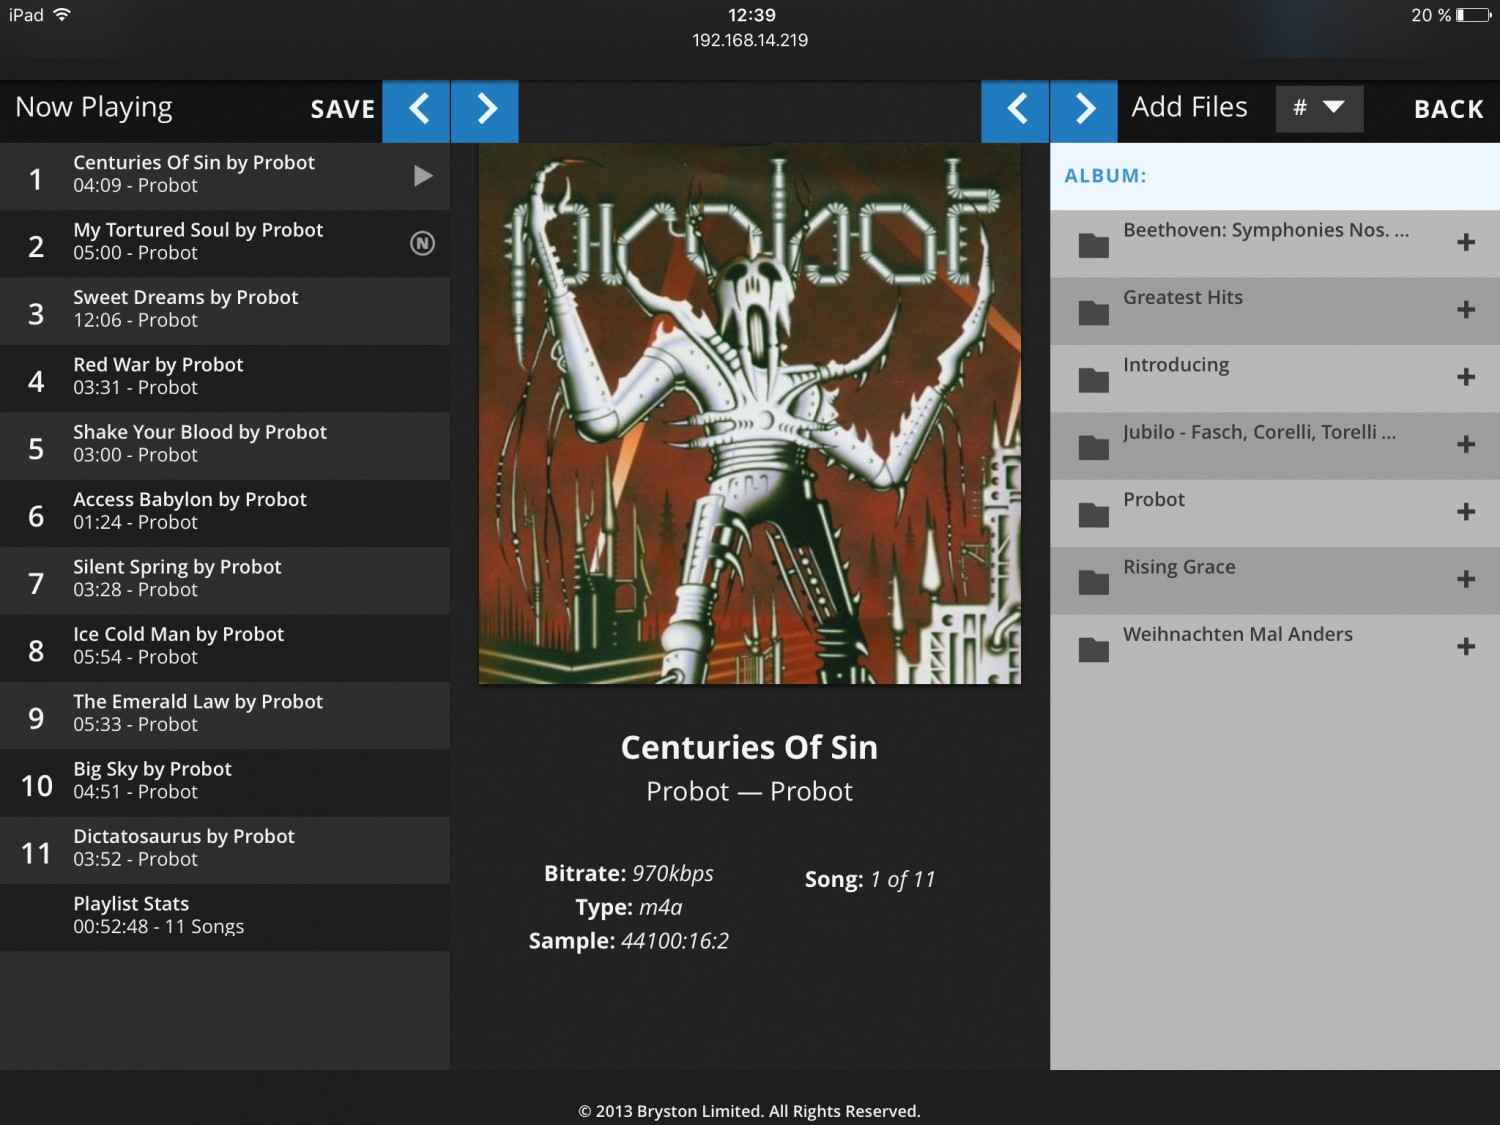Click the Type m4a value

coord(660,907)
